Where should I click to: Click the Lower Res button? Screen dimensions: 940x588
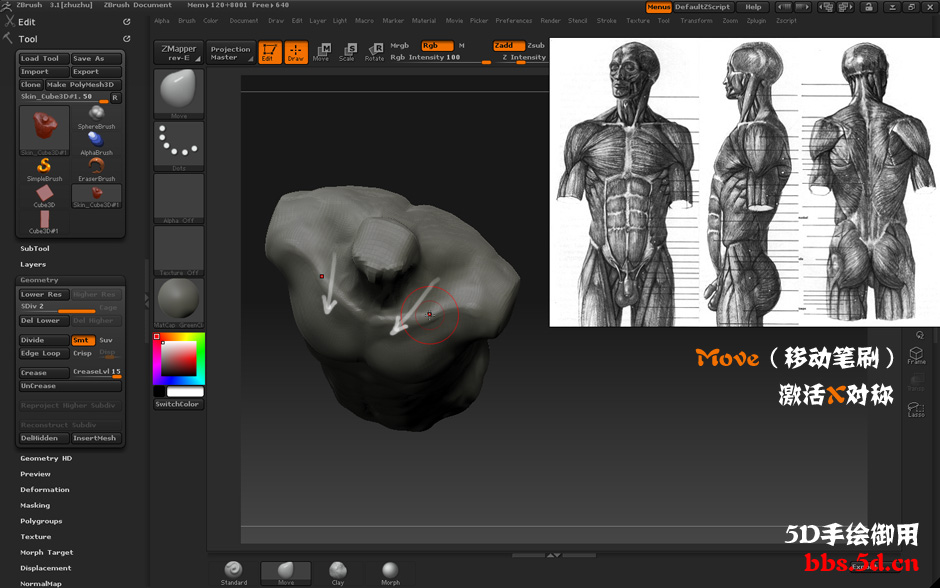44,294
